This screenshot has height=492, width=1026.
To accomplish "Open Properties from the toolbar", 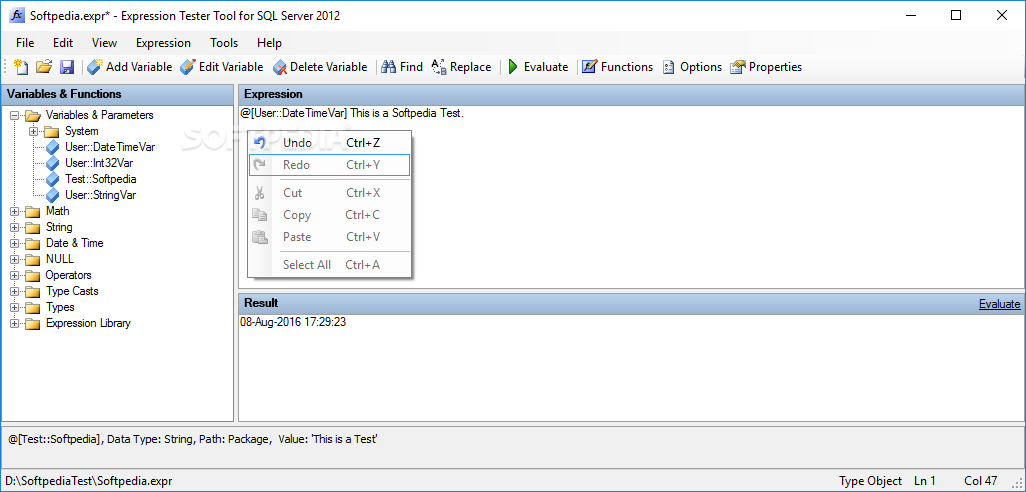I will (x=766, y=67).
